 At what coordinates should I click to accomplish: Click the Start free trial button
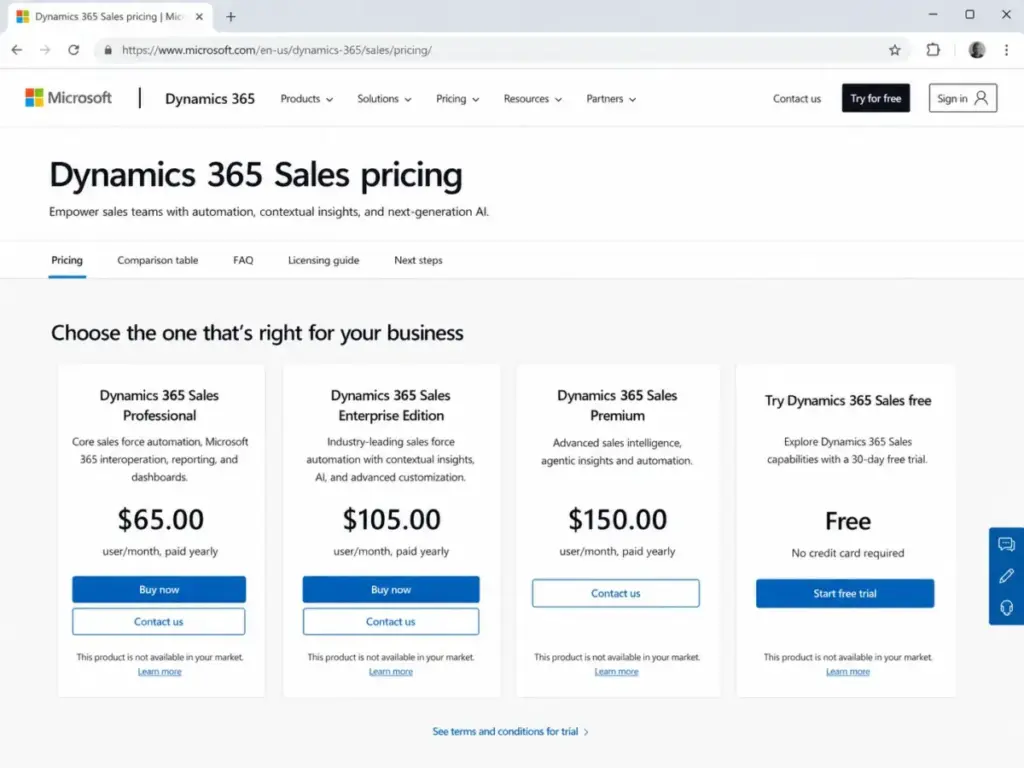(x=845, y=593)
